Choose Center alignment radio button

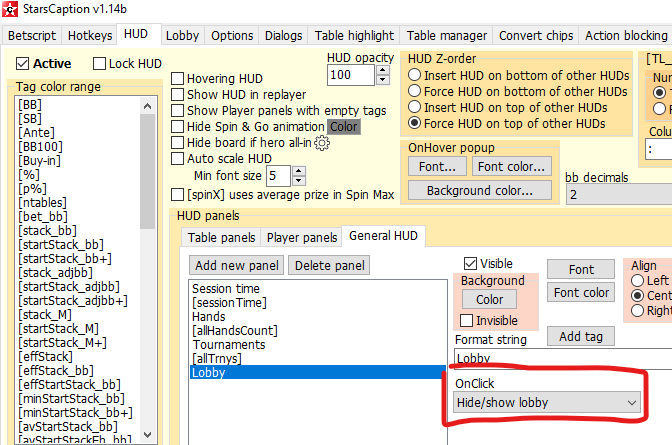[638, 295]
